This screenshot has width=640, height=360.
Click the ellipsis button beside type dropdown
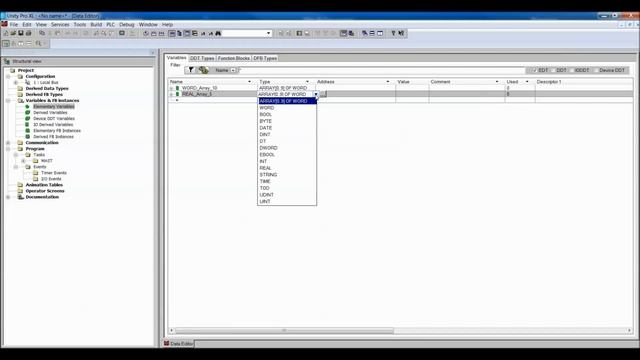click(323, 94)
